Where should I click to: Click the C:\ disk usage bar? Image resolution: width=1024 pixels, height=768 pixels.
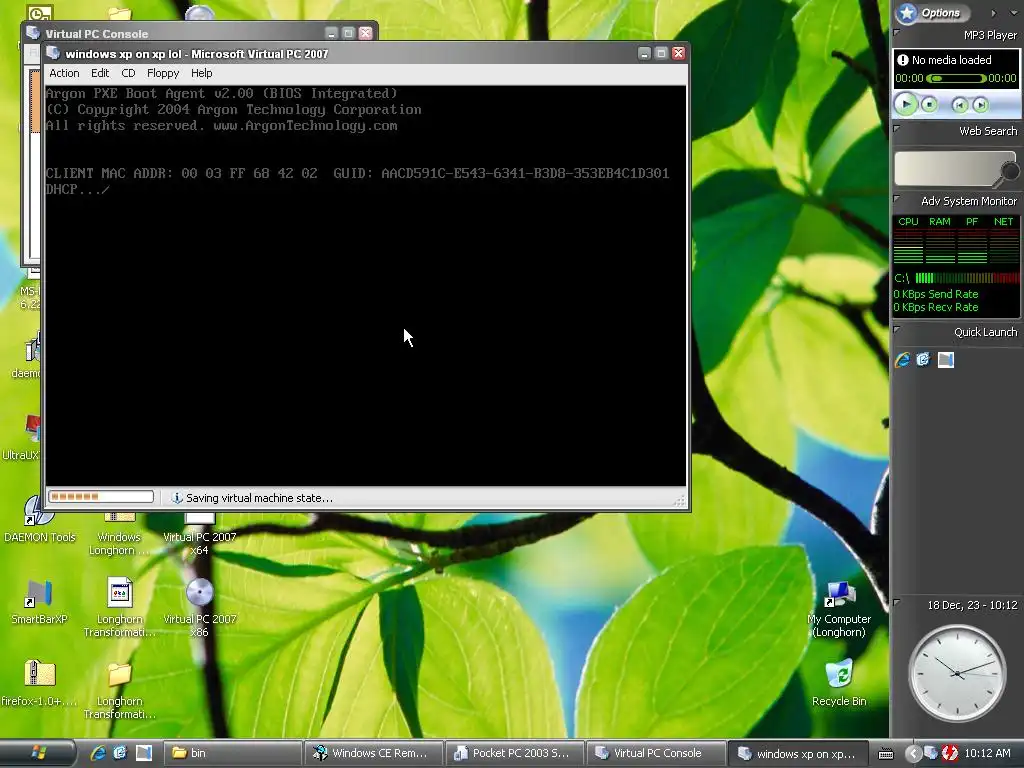(967, 278)
